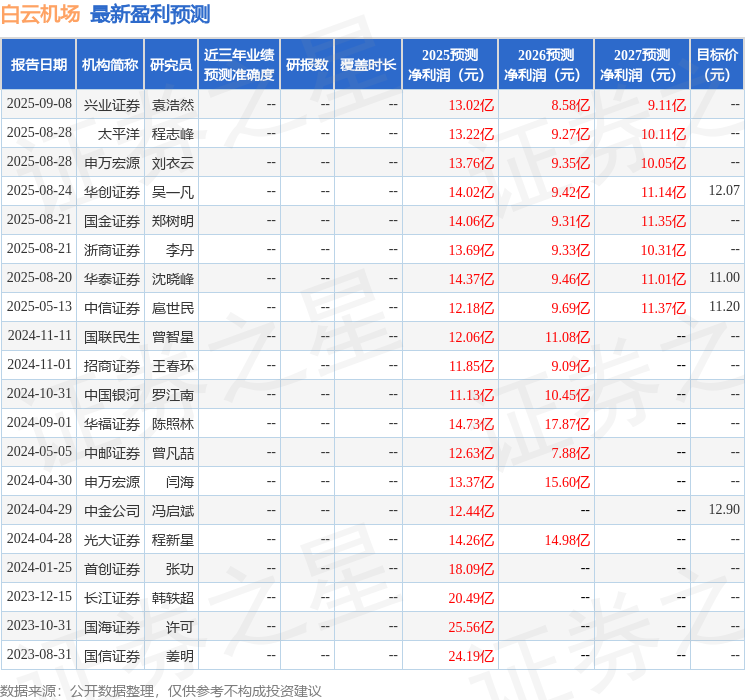Screen dimensions: 745x700
Task: Click researcher 李丹
Action: [x=180, y=250]
